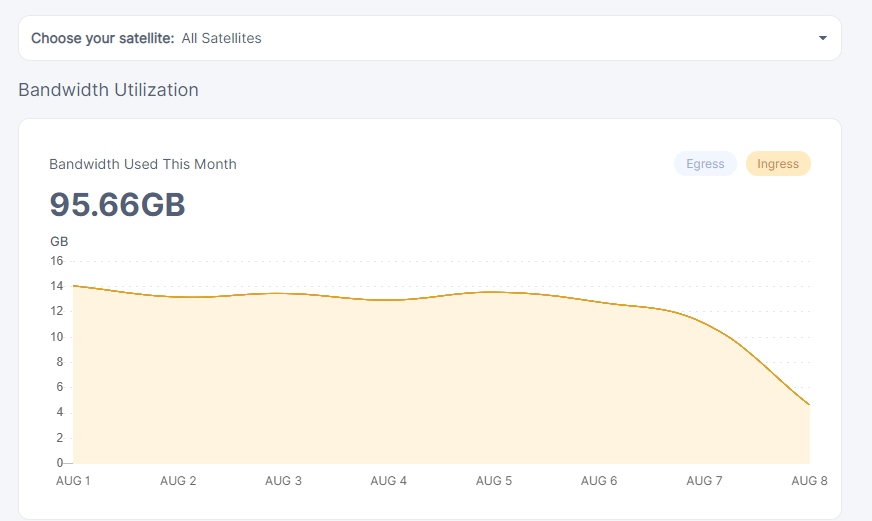This screenshot has width=872, height=521.
Task: Click the AUG 2 date label
Action: (178, 481)
